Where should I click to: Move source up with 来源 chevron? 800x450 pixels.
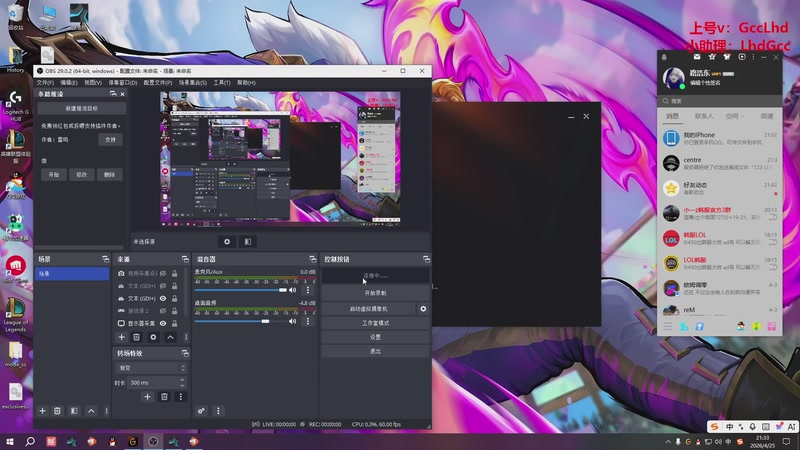click(x=170, y=337)
